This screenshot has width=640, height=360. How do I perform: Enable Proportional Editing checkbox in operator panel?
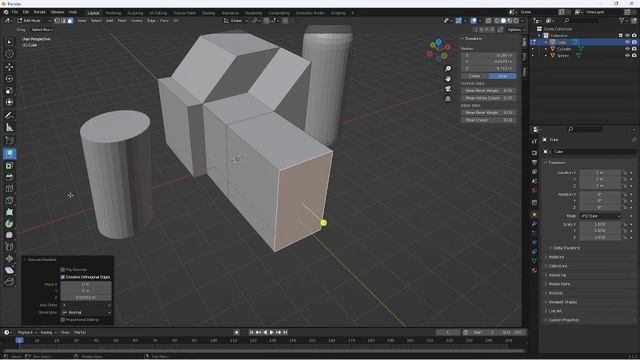click(x=62, y=320)
